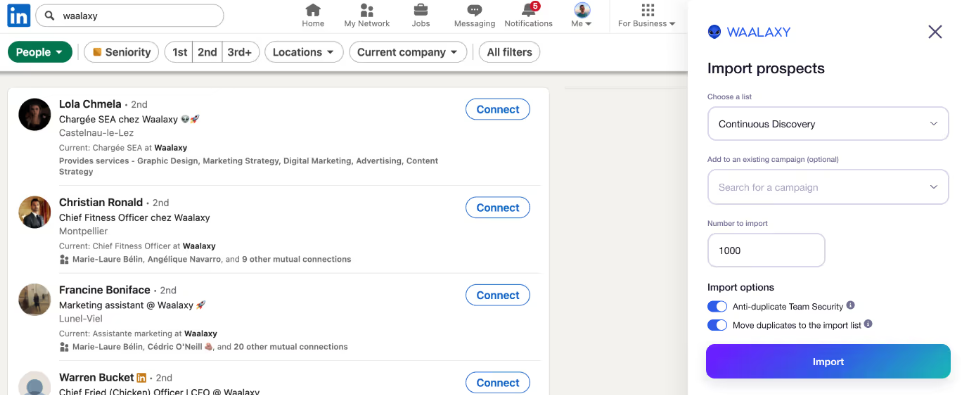Select the Seniority filter

click(x=121, y=52)
